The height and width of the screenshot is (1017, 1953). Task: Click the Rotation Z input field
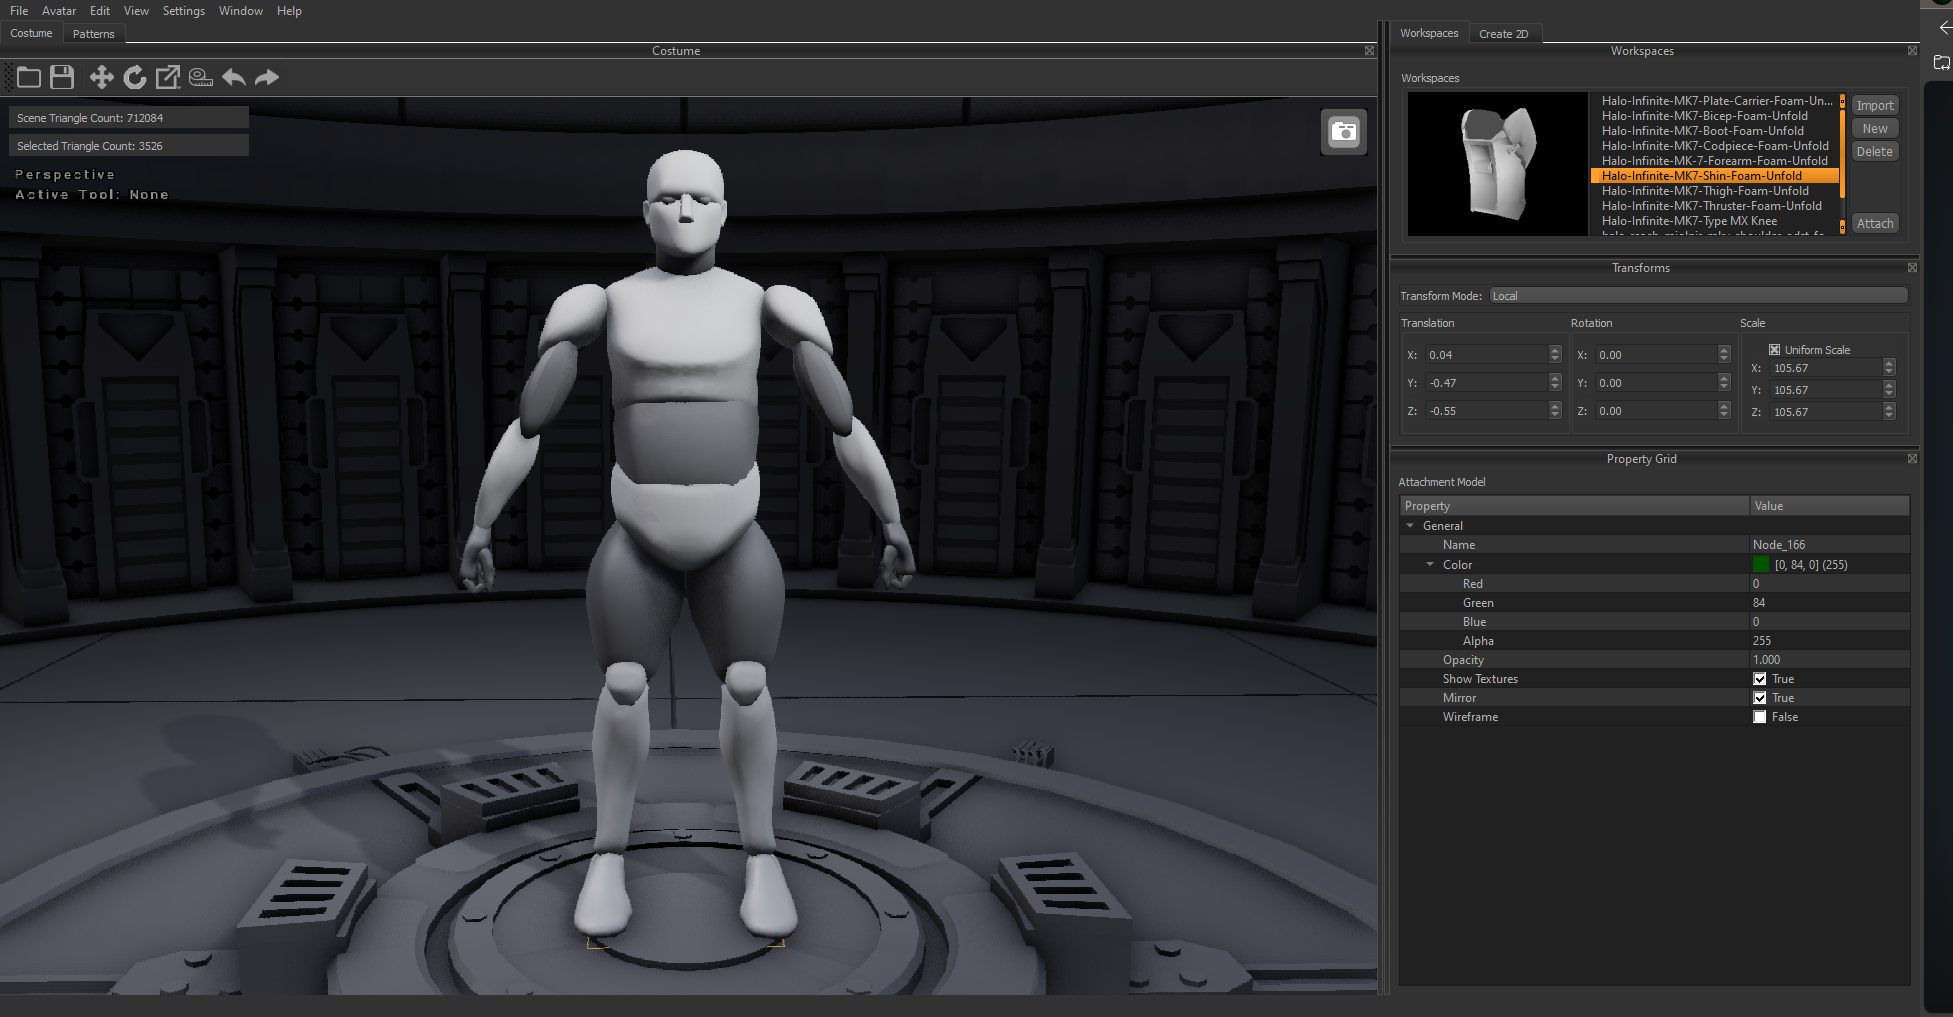(1656, 410)
